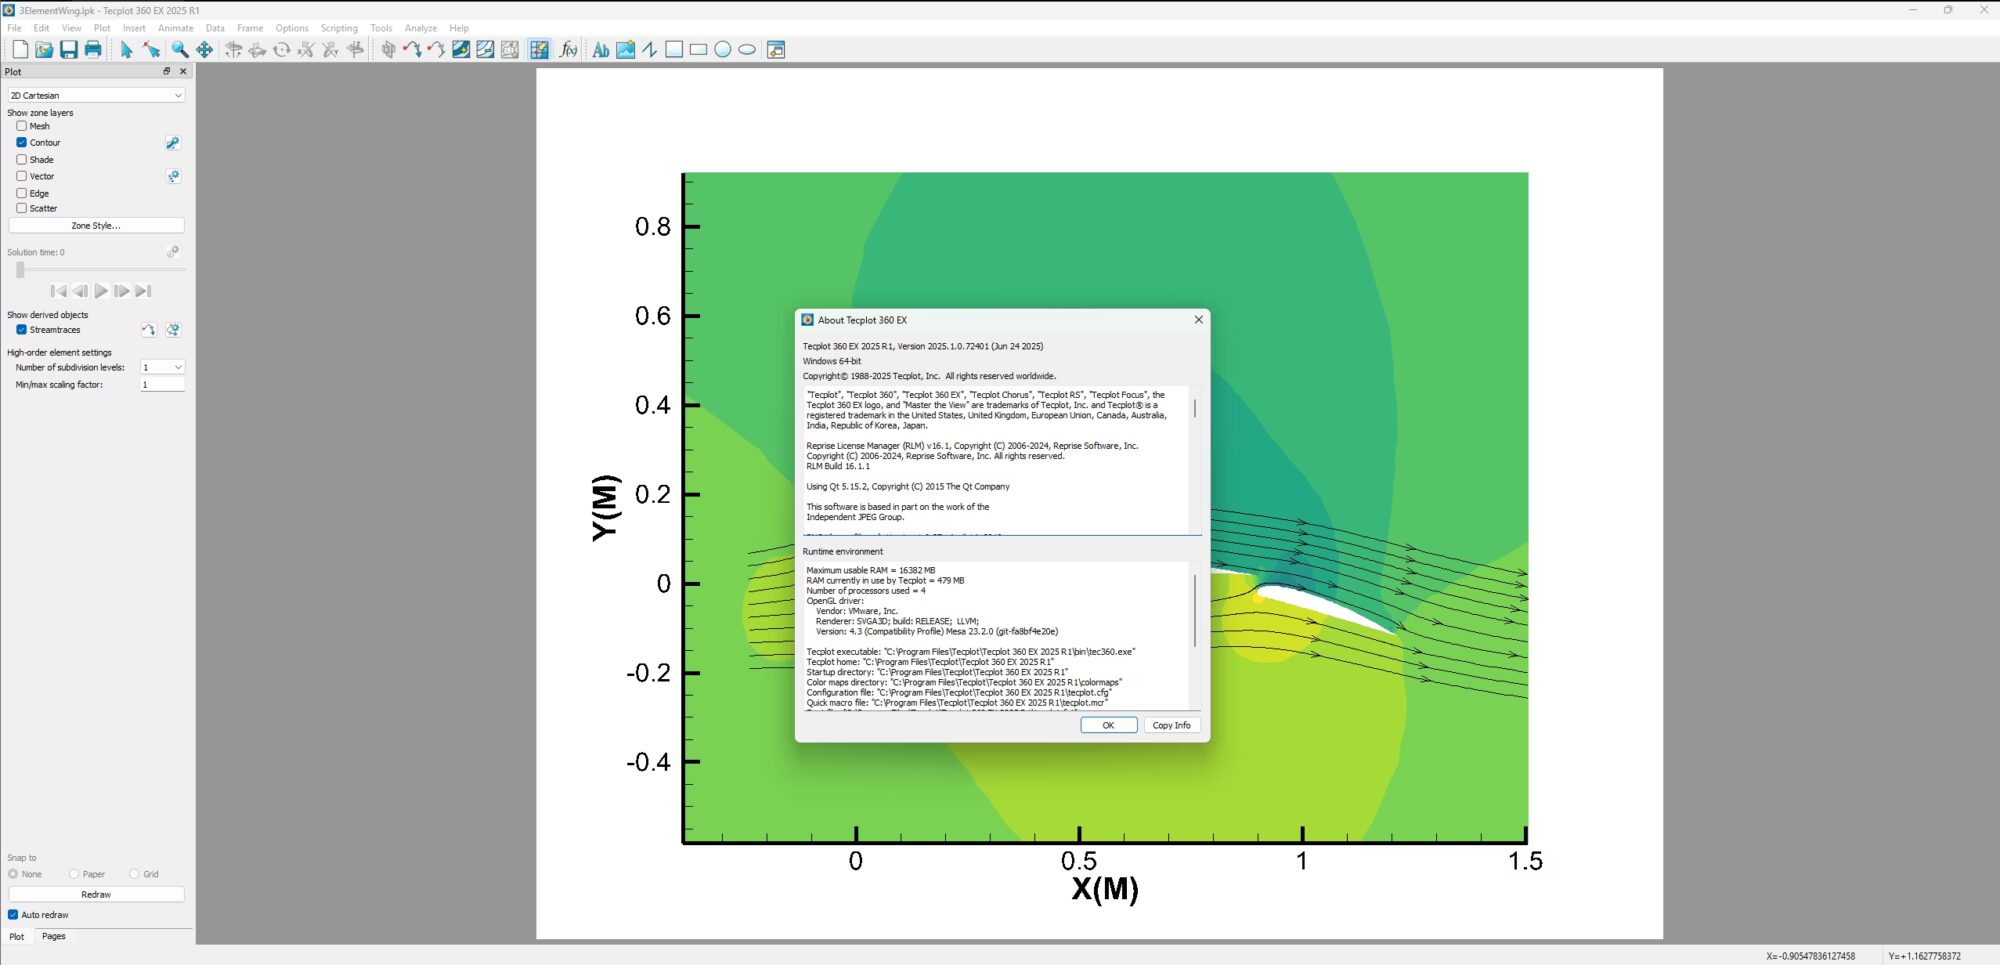Select the Streamtrace termination line tool
The width and height of the screenshot is (2000, 965).
[436, 49]
